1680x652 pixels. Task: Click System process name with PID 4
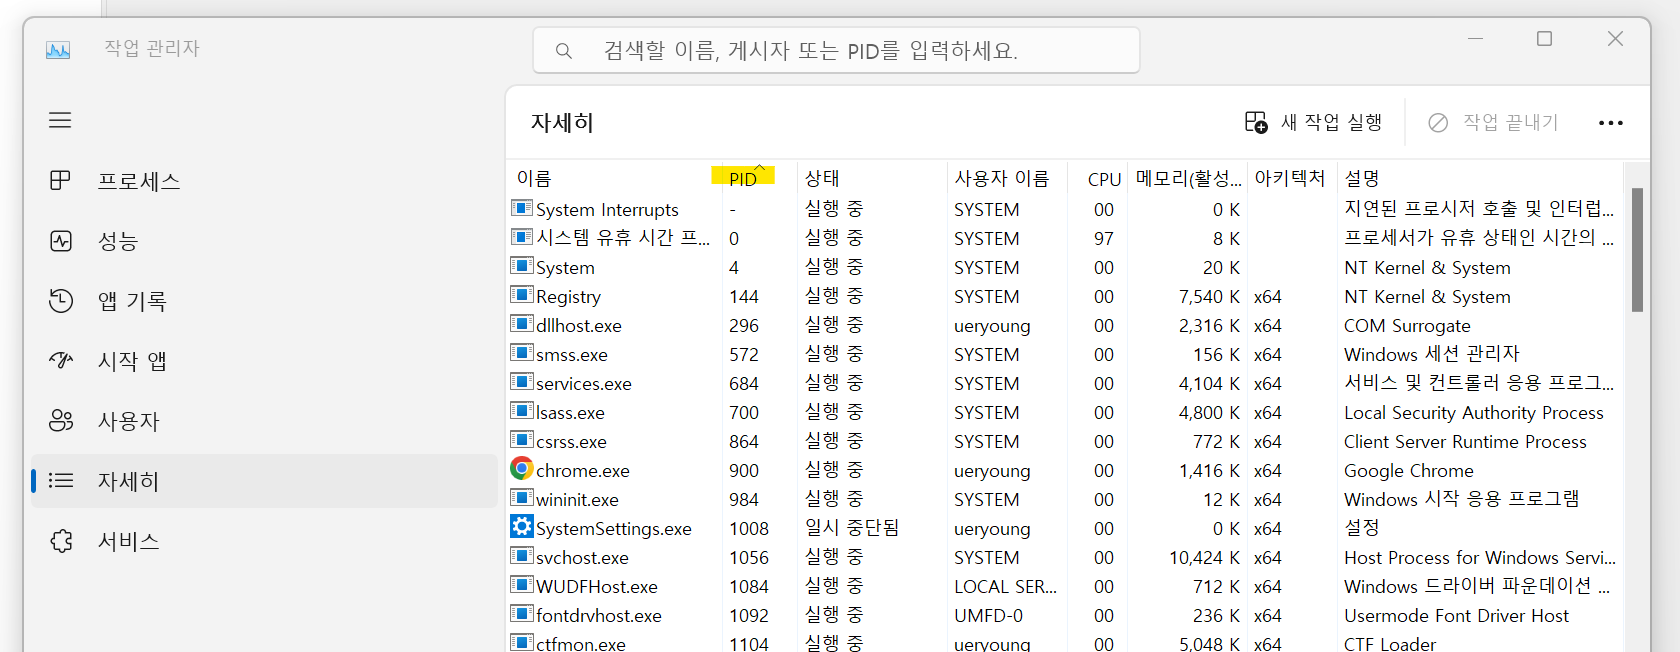click(x=565, y=268)
